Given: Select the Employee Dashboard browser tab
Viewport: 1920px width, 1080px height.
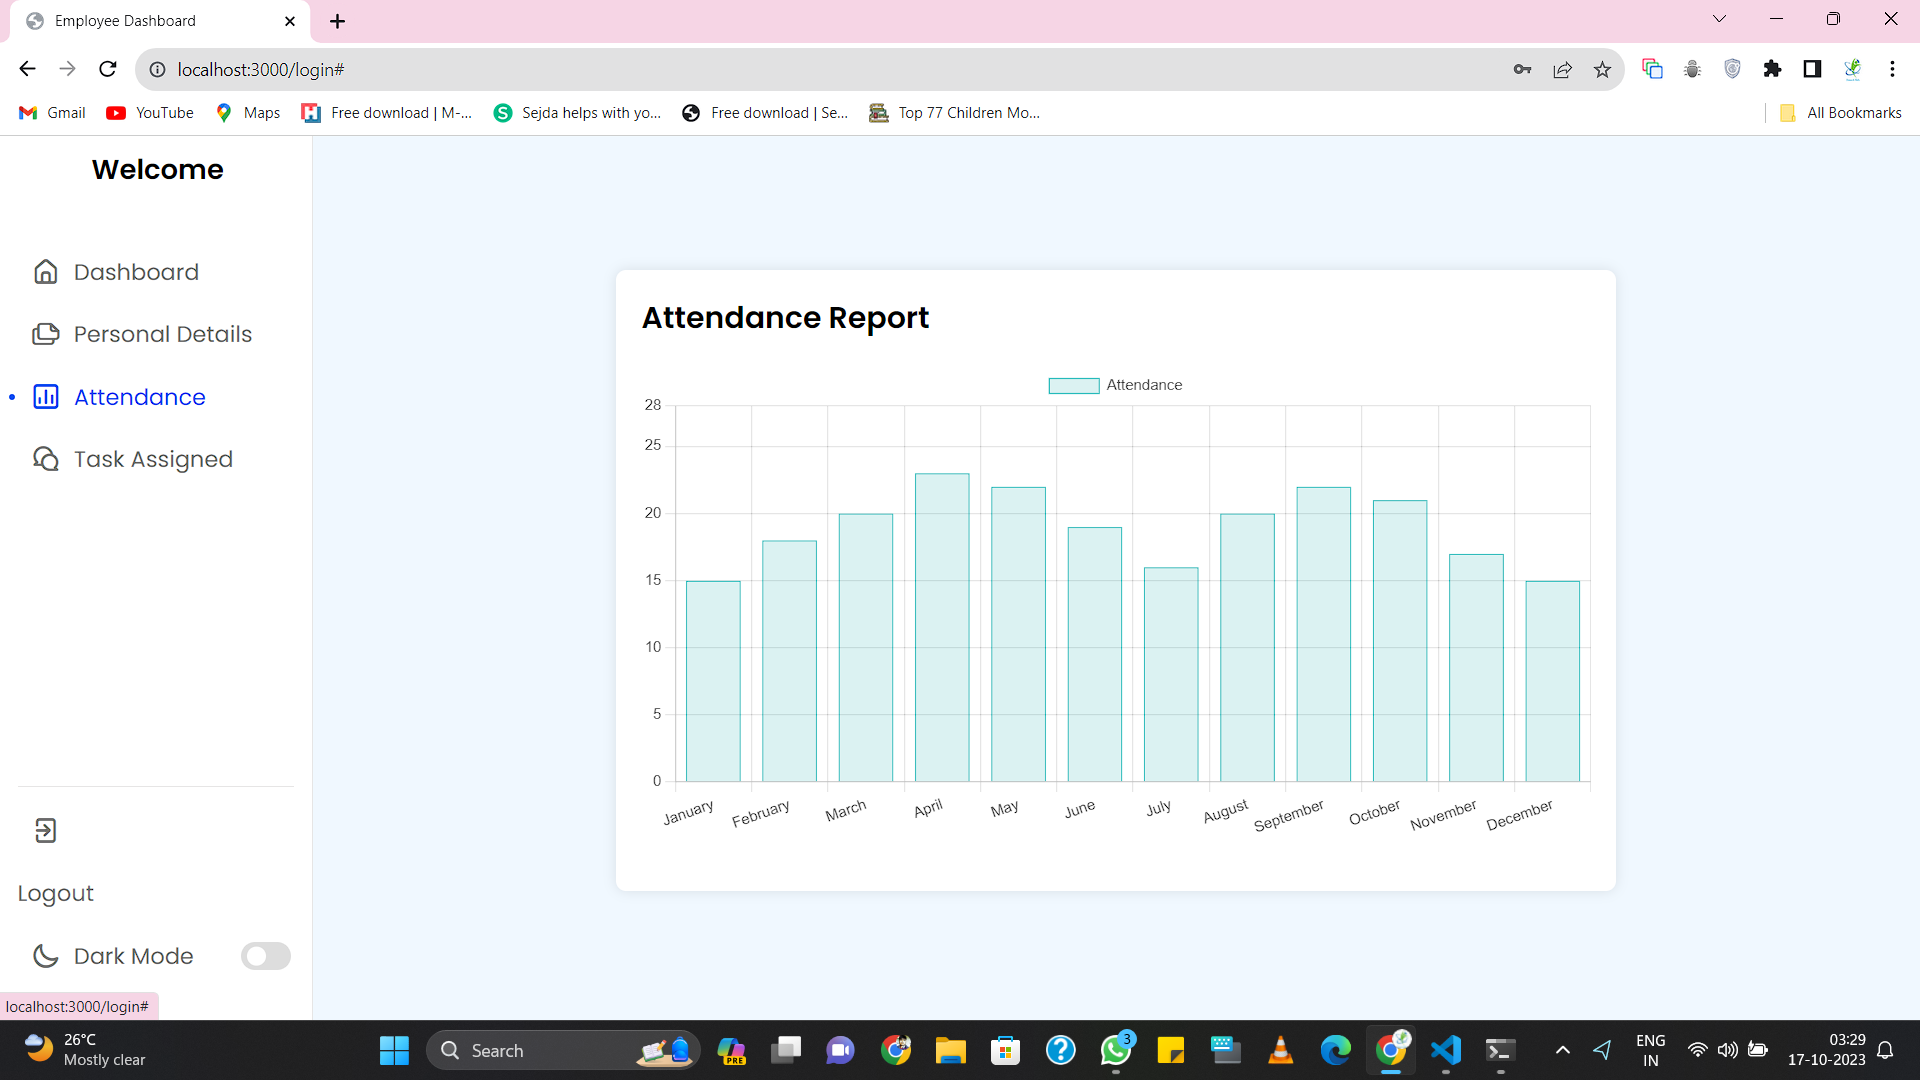Looking at the screenshot, I should pos(150,21).
